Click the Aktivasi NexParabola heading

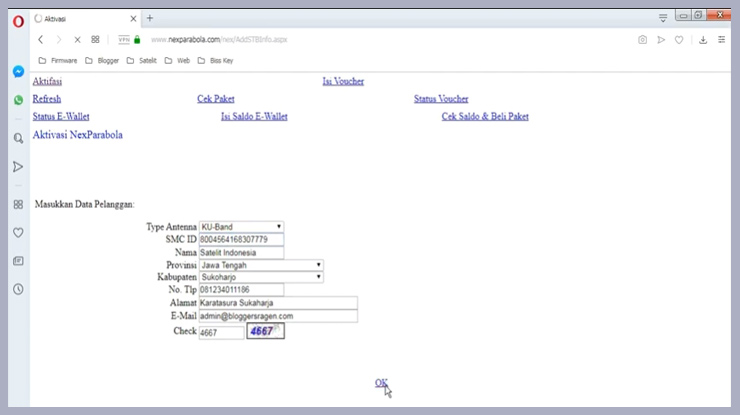(77, 135)
